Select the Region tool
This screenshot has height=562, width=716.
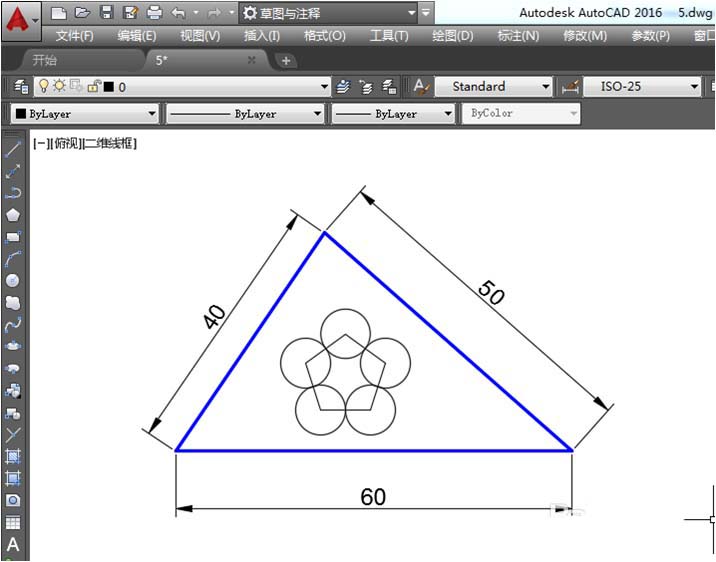13,500
